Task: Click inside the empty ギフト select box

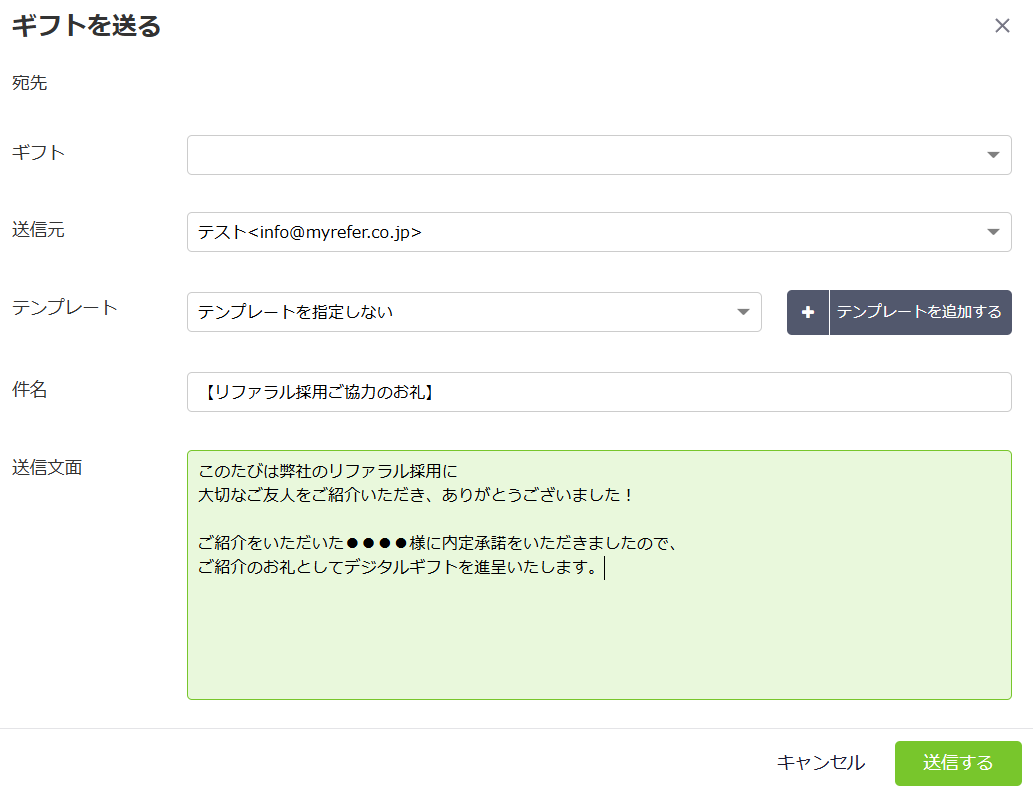Action: (580, 155)
